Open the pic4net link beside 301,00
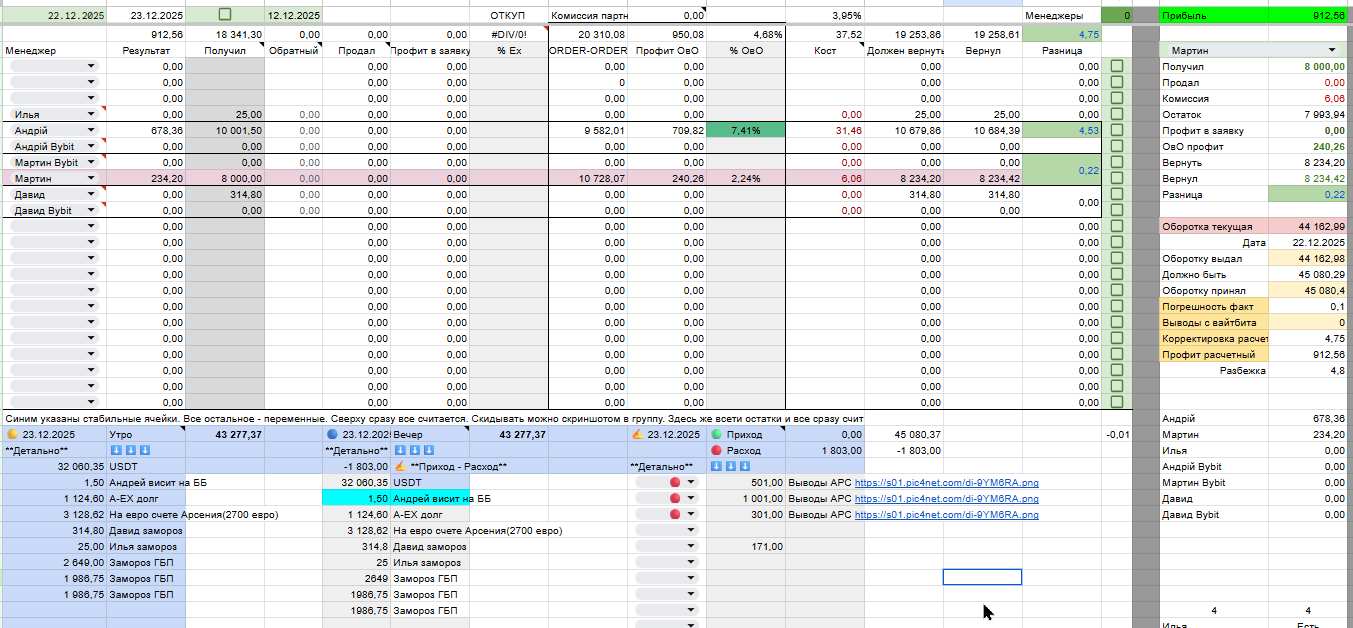Viewport: 1353px width, 628px height. coord(946,515)
